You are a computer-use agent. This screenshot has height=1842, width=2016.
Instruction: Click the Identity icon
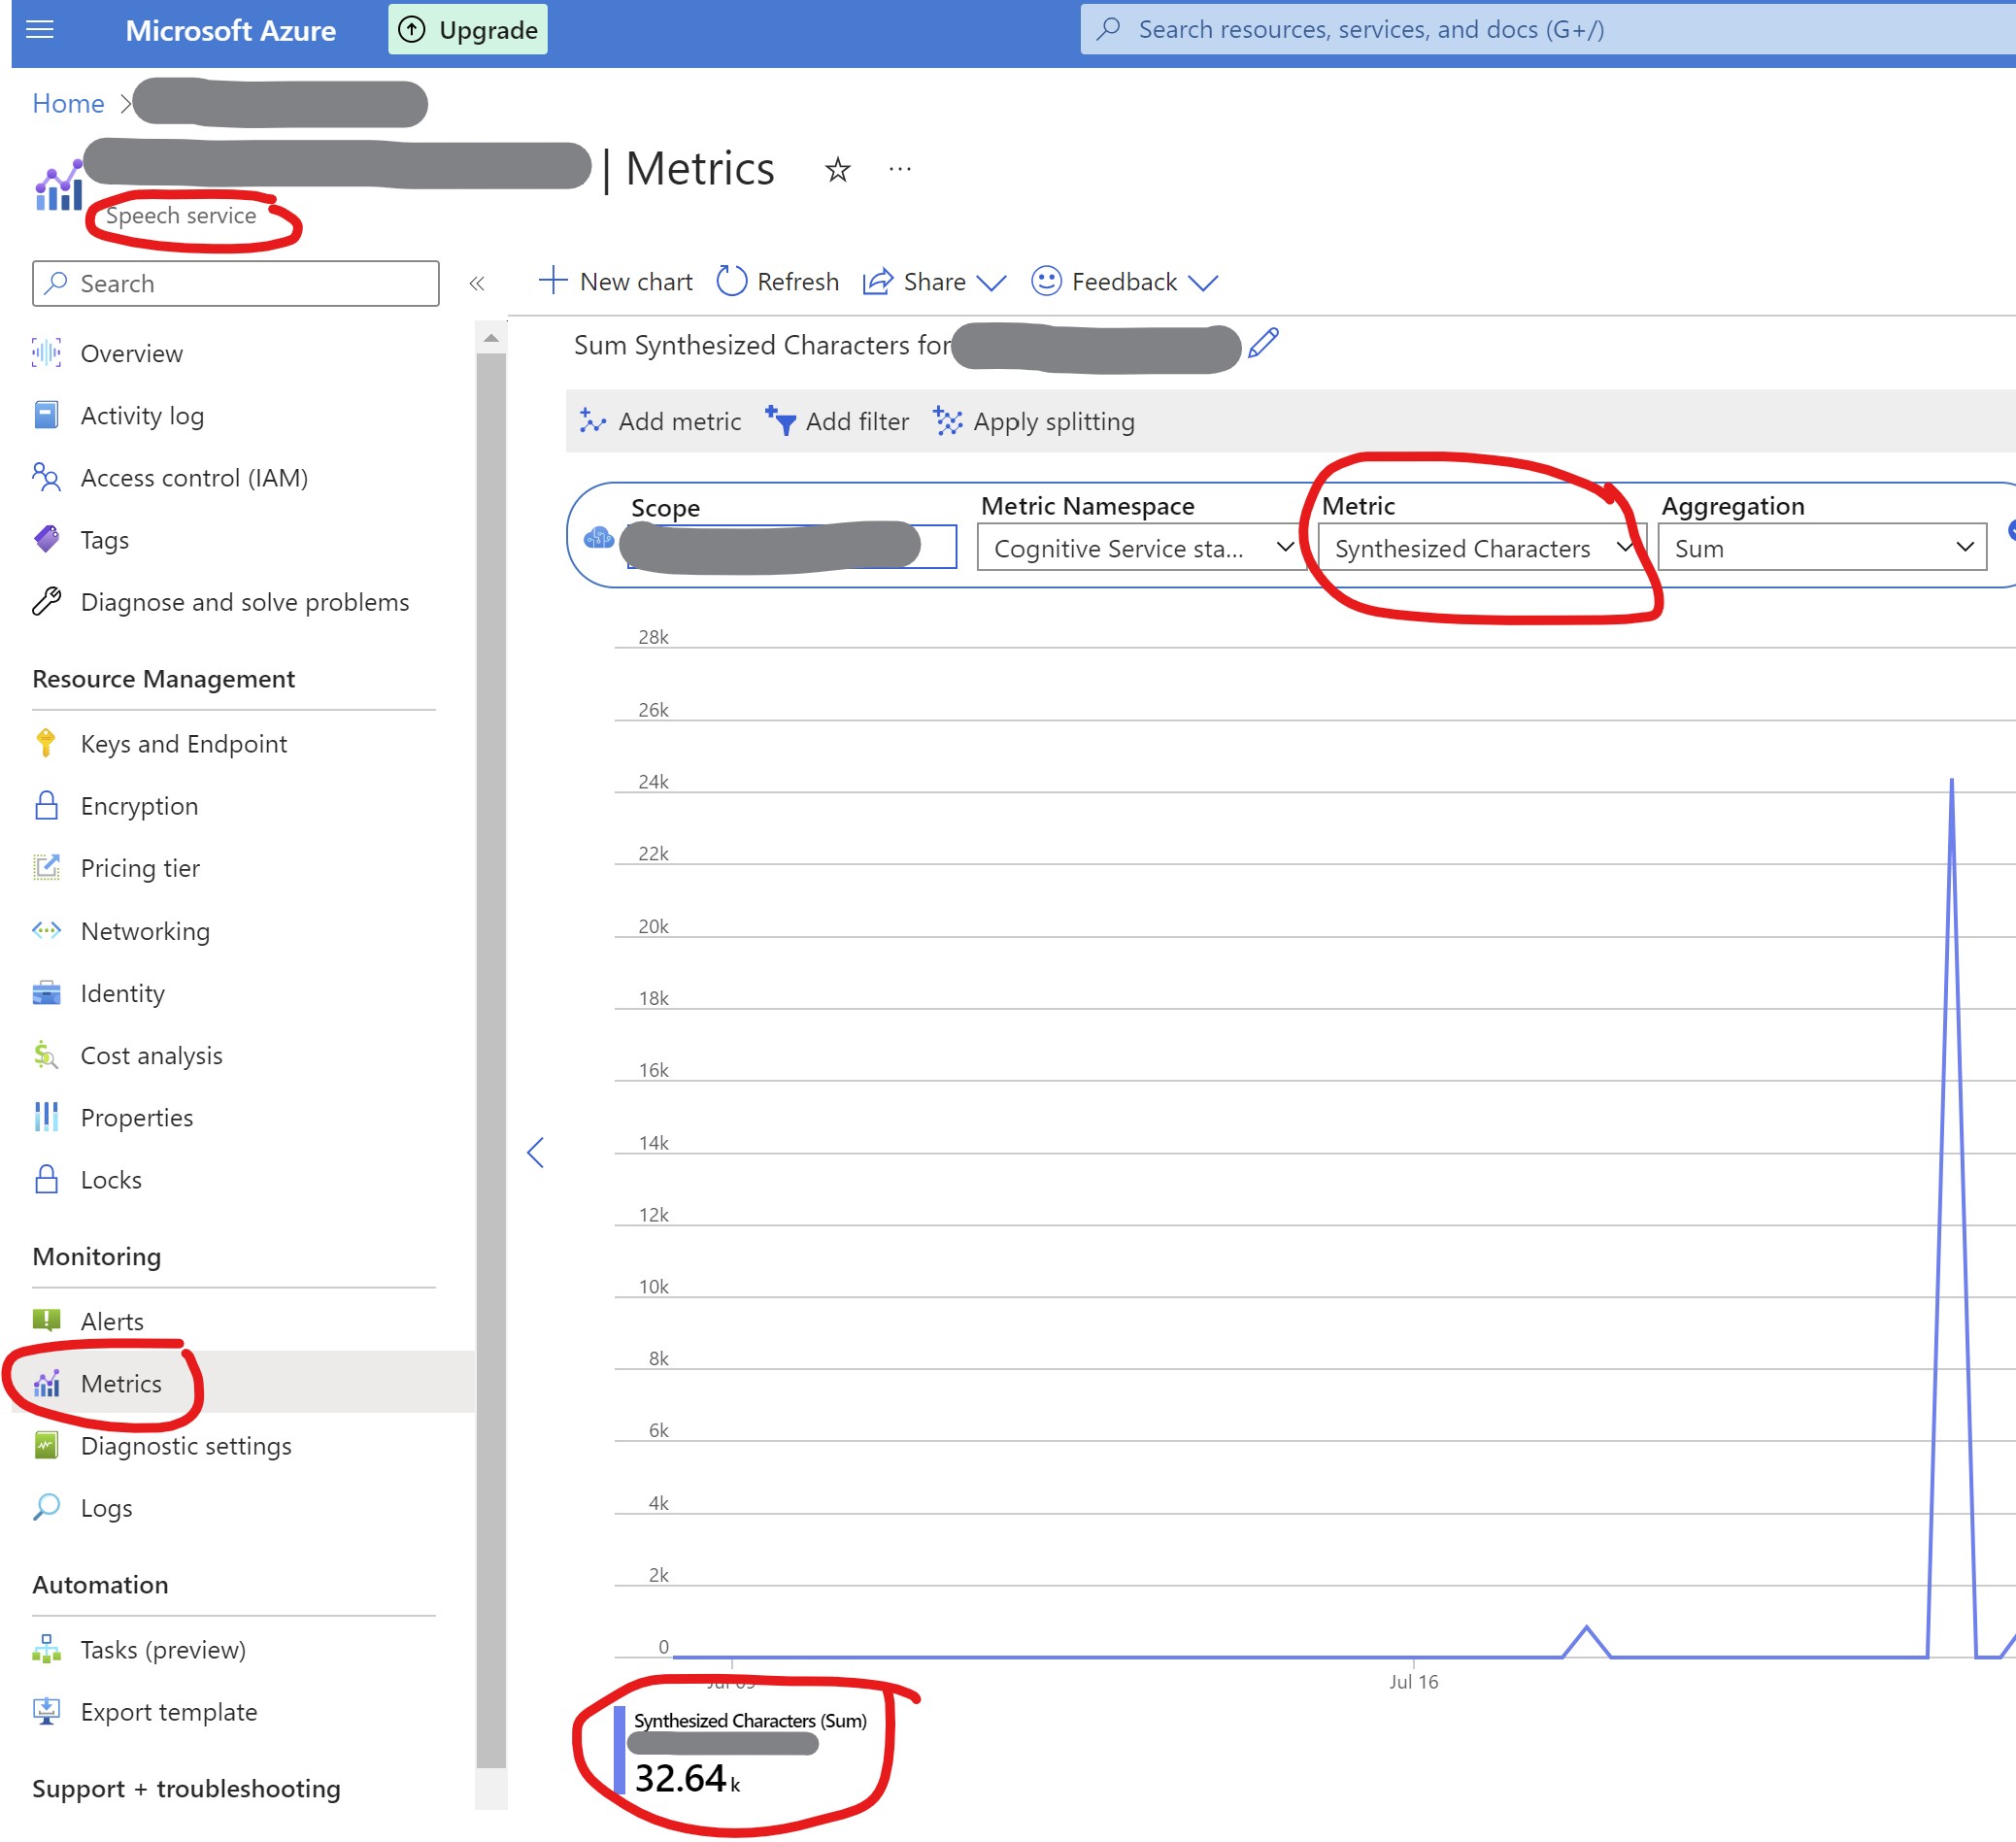point(47,993)
